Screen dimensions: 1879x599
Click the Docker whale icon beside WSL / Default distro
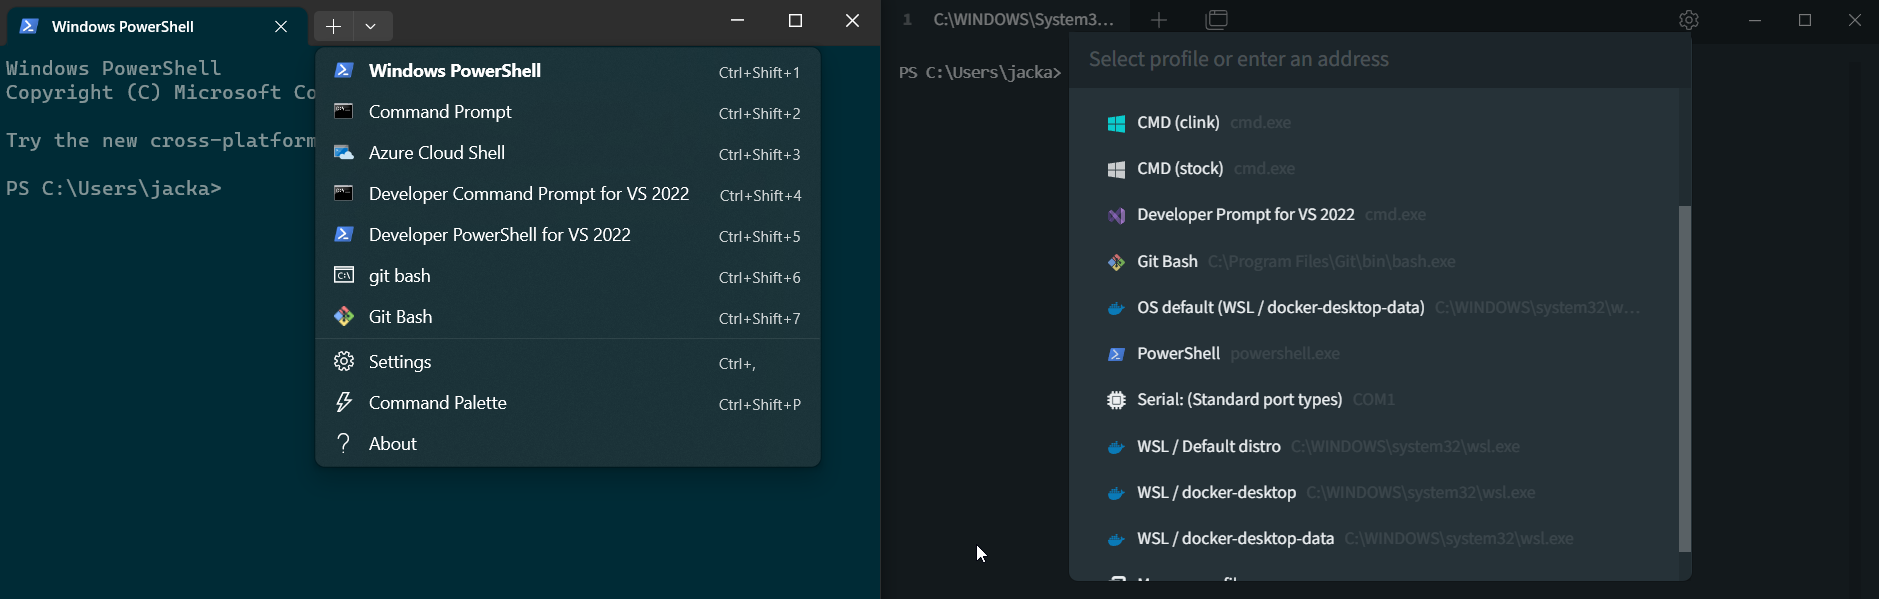pos(1116,447)
